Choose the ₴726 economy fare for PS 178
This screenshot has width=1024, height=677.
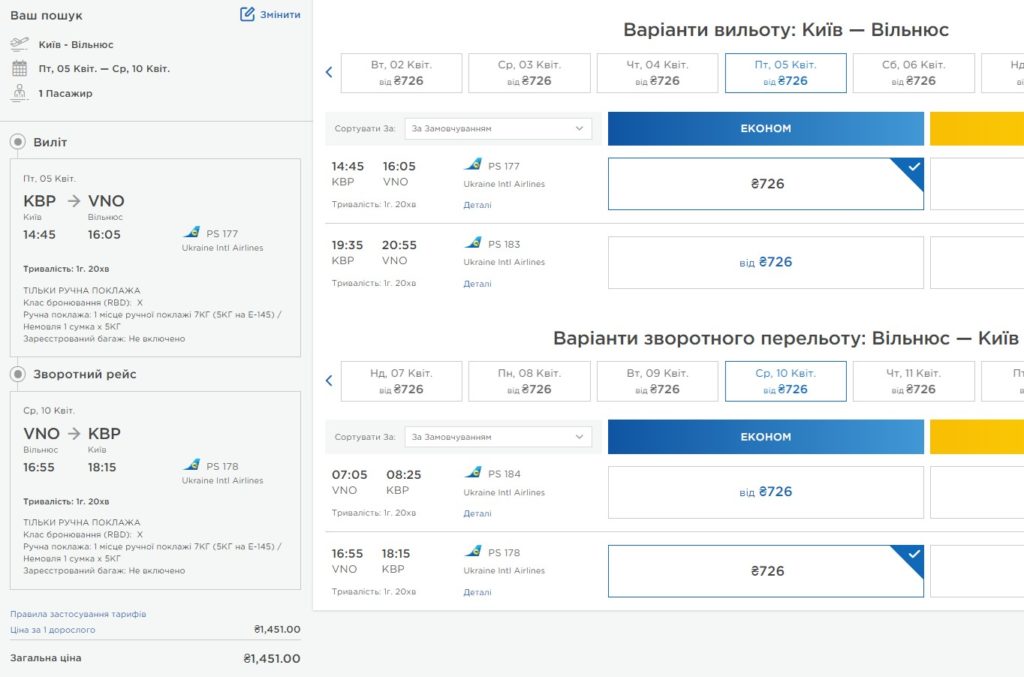[x=766, y=571]
